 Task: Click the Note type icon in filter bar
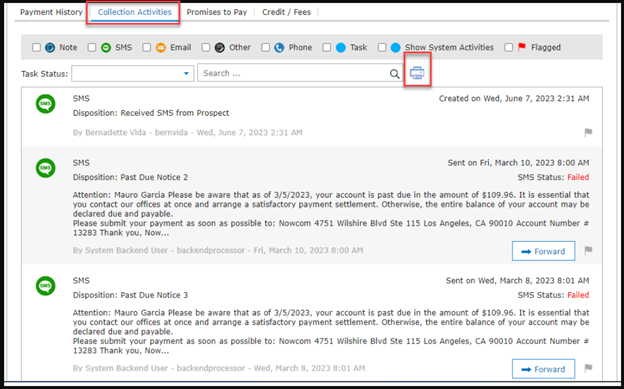(50, 48)
